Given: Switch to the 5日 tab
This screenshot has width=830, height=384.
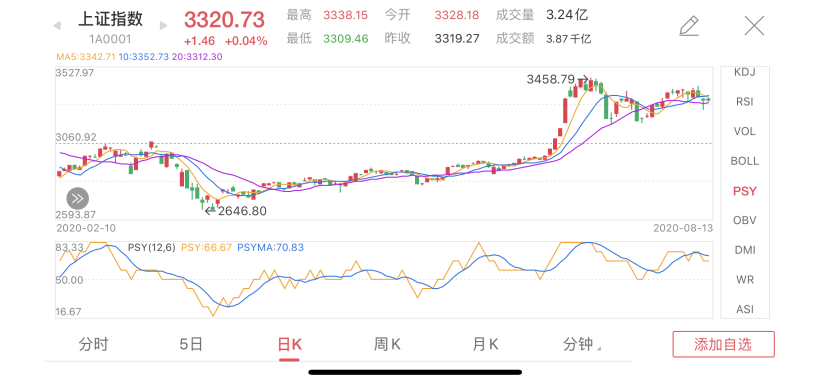Looking at the screenshot, I should tap(191, 344).
